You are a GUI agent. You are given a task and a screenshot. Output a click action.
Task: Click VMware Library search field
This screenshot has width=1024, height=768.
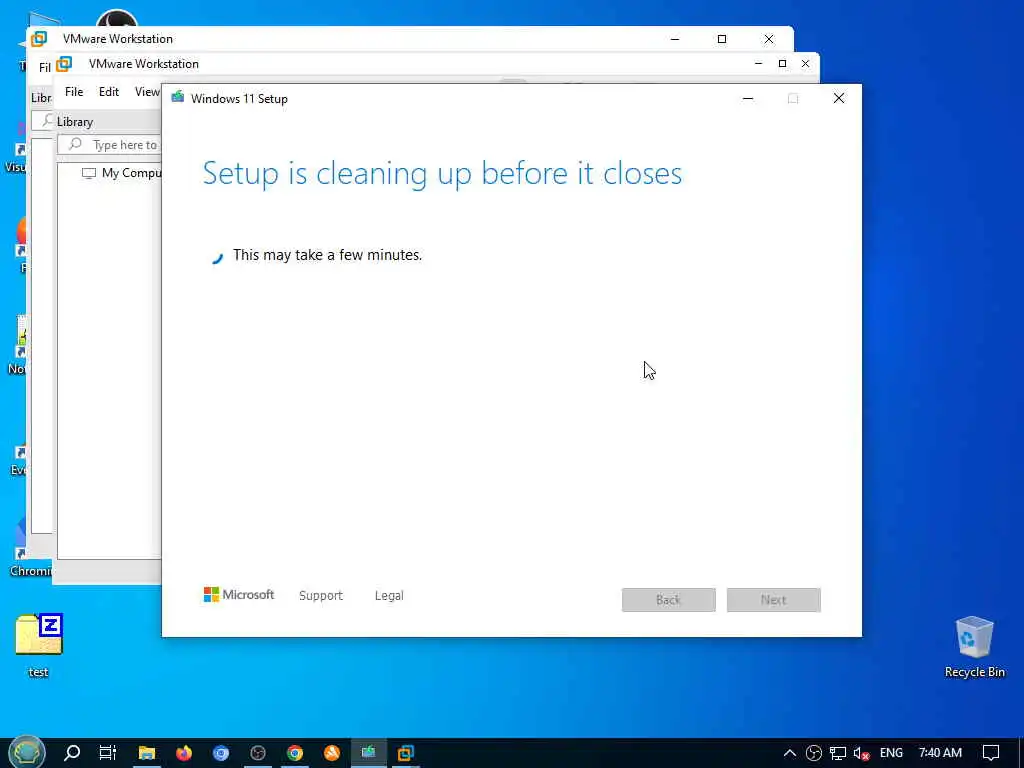(110, 144)
